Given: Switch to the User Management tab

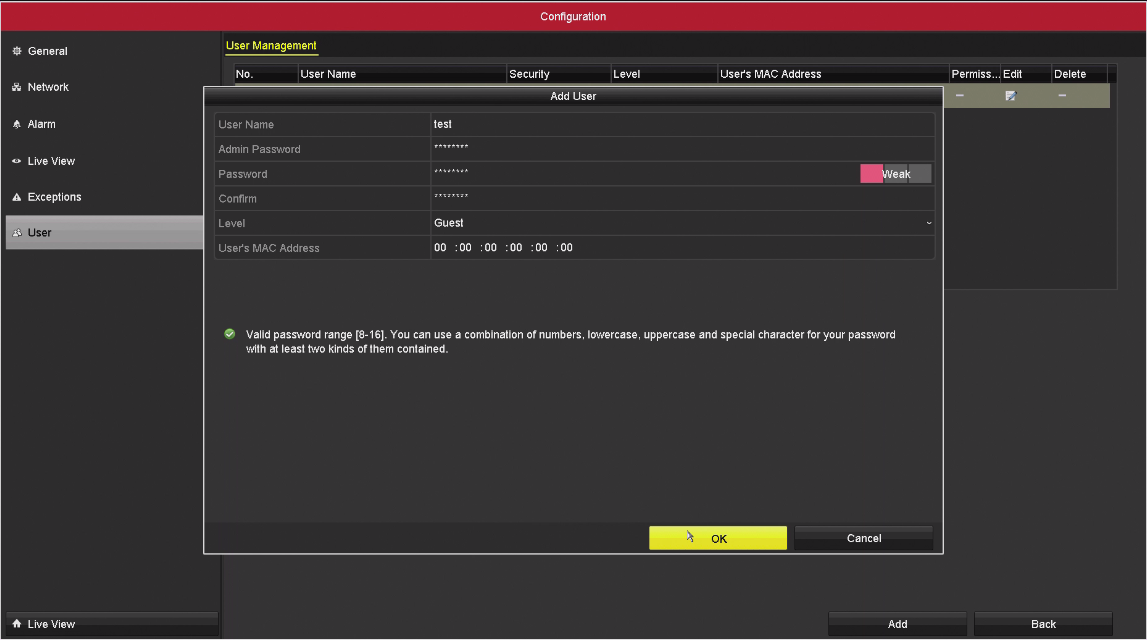Looking at the screenshot, I should click(x=271, y=46).
